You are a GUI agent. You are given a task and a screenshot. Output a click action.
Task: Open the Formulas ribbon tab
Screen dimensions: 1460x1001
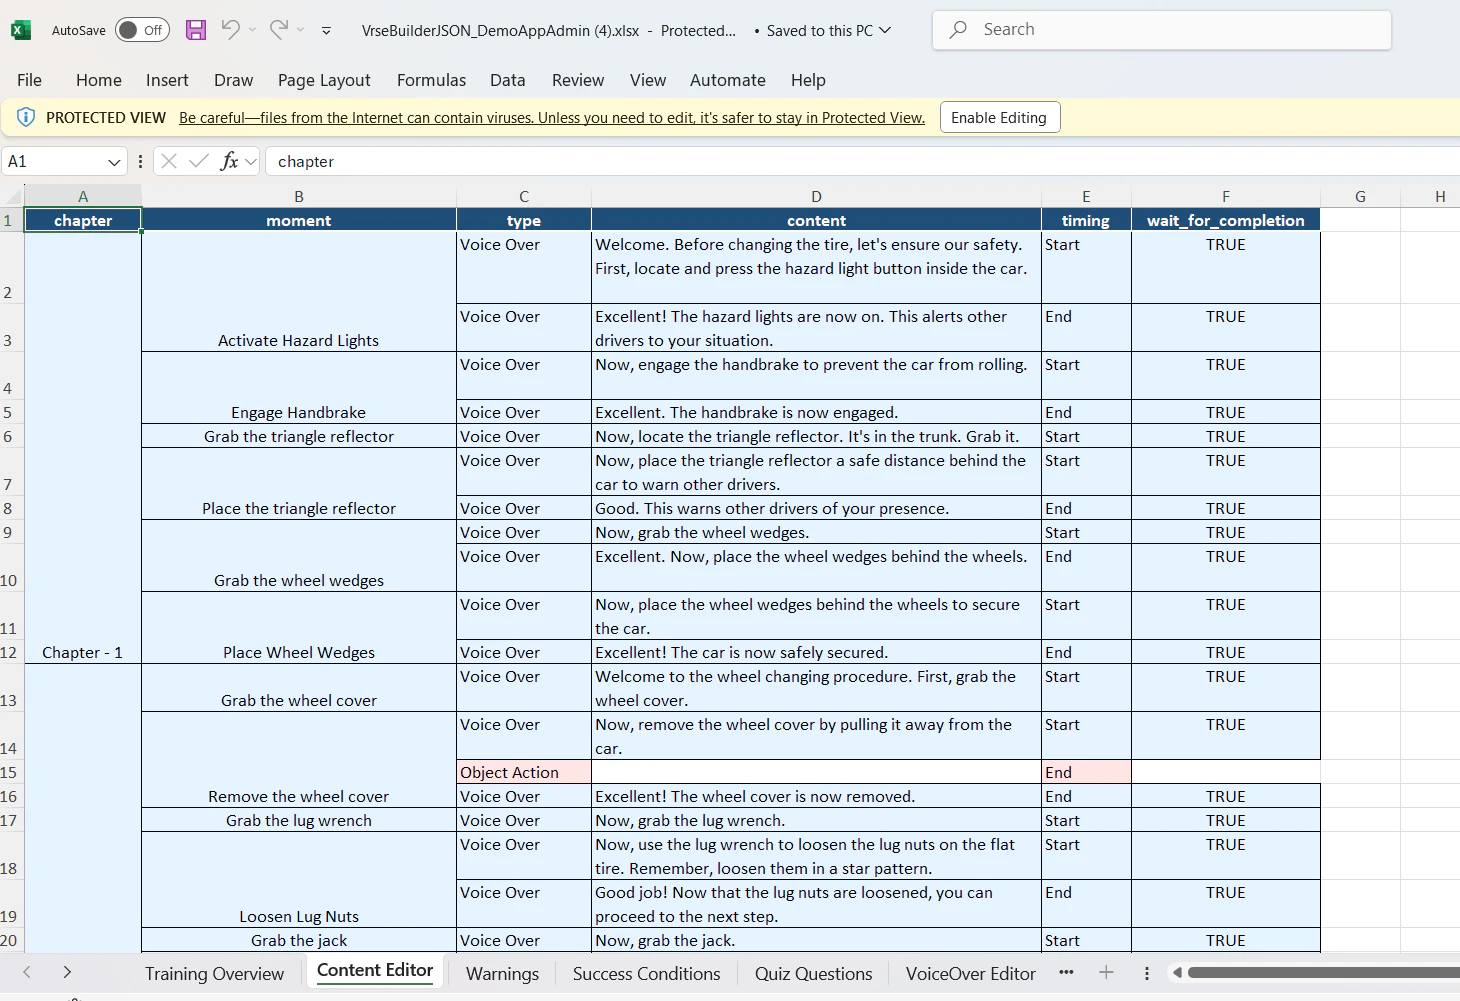[431, 80]
